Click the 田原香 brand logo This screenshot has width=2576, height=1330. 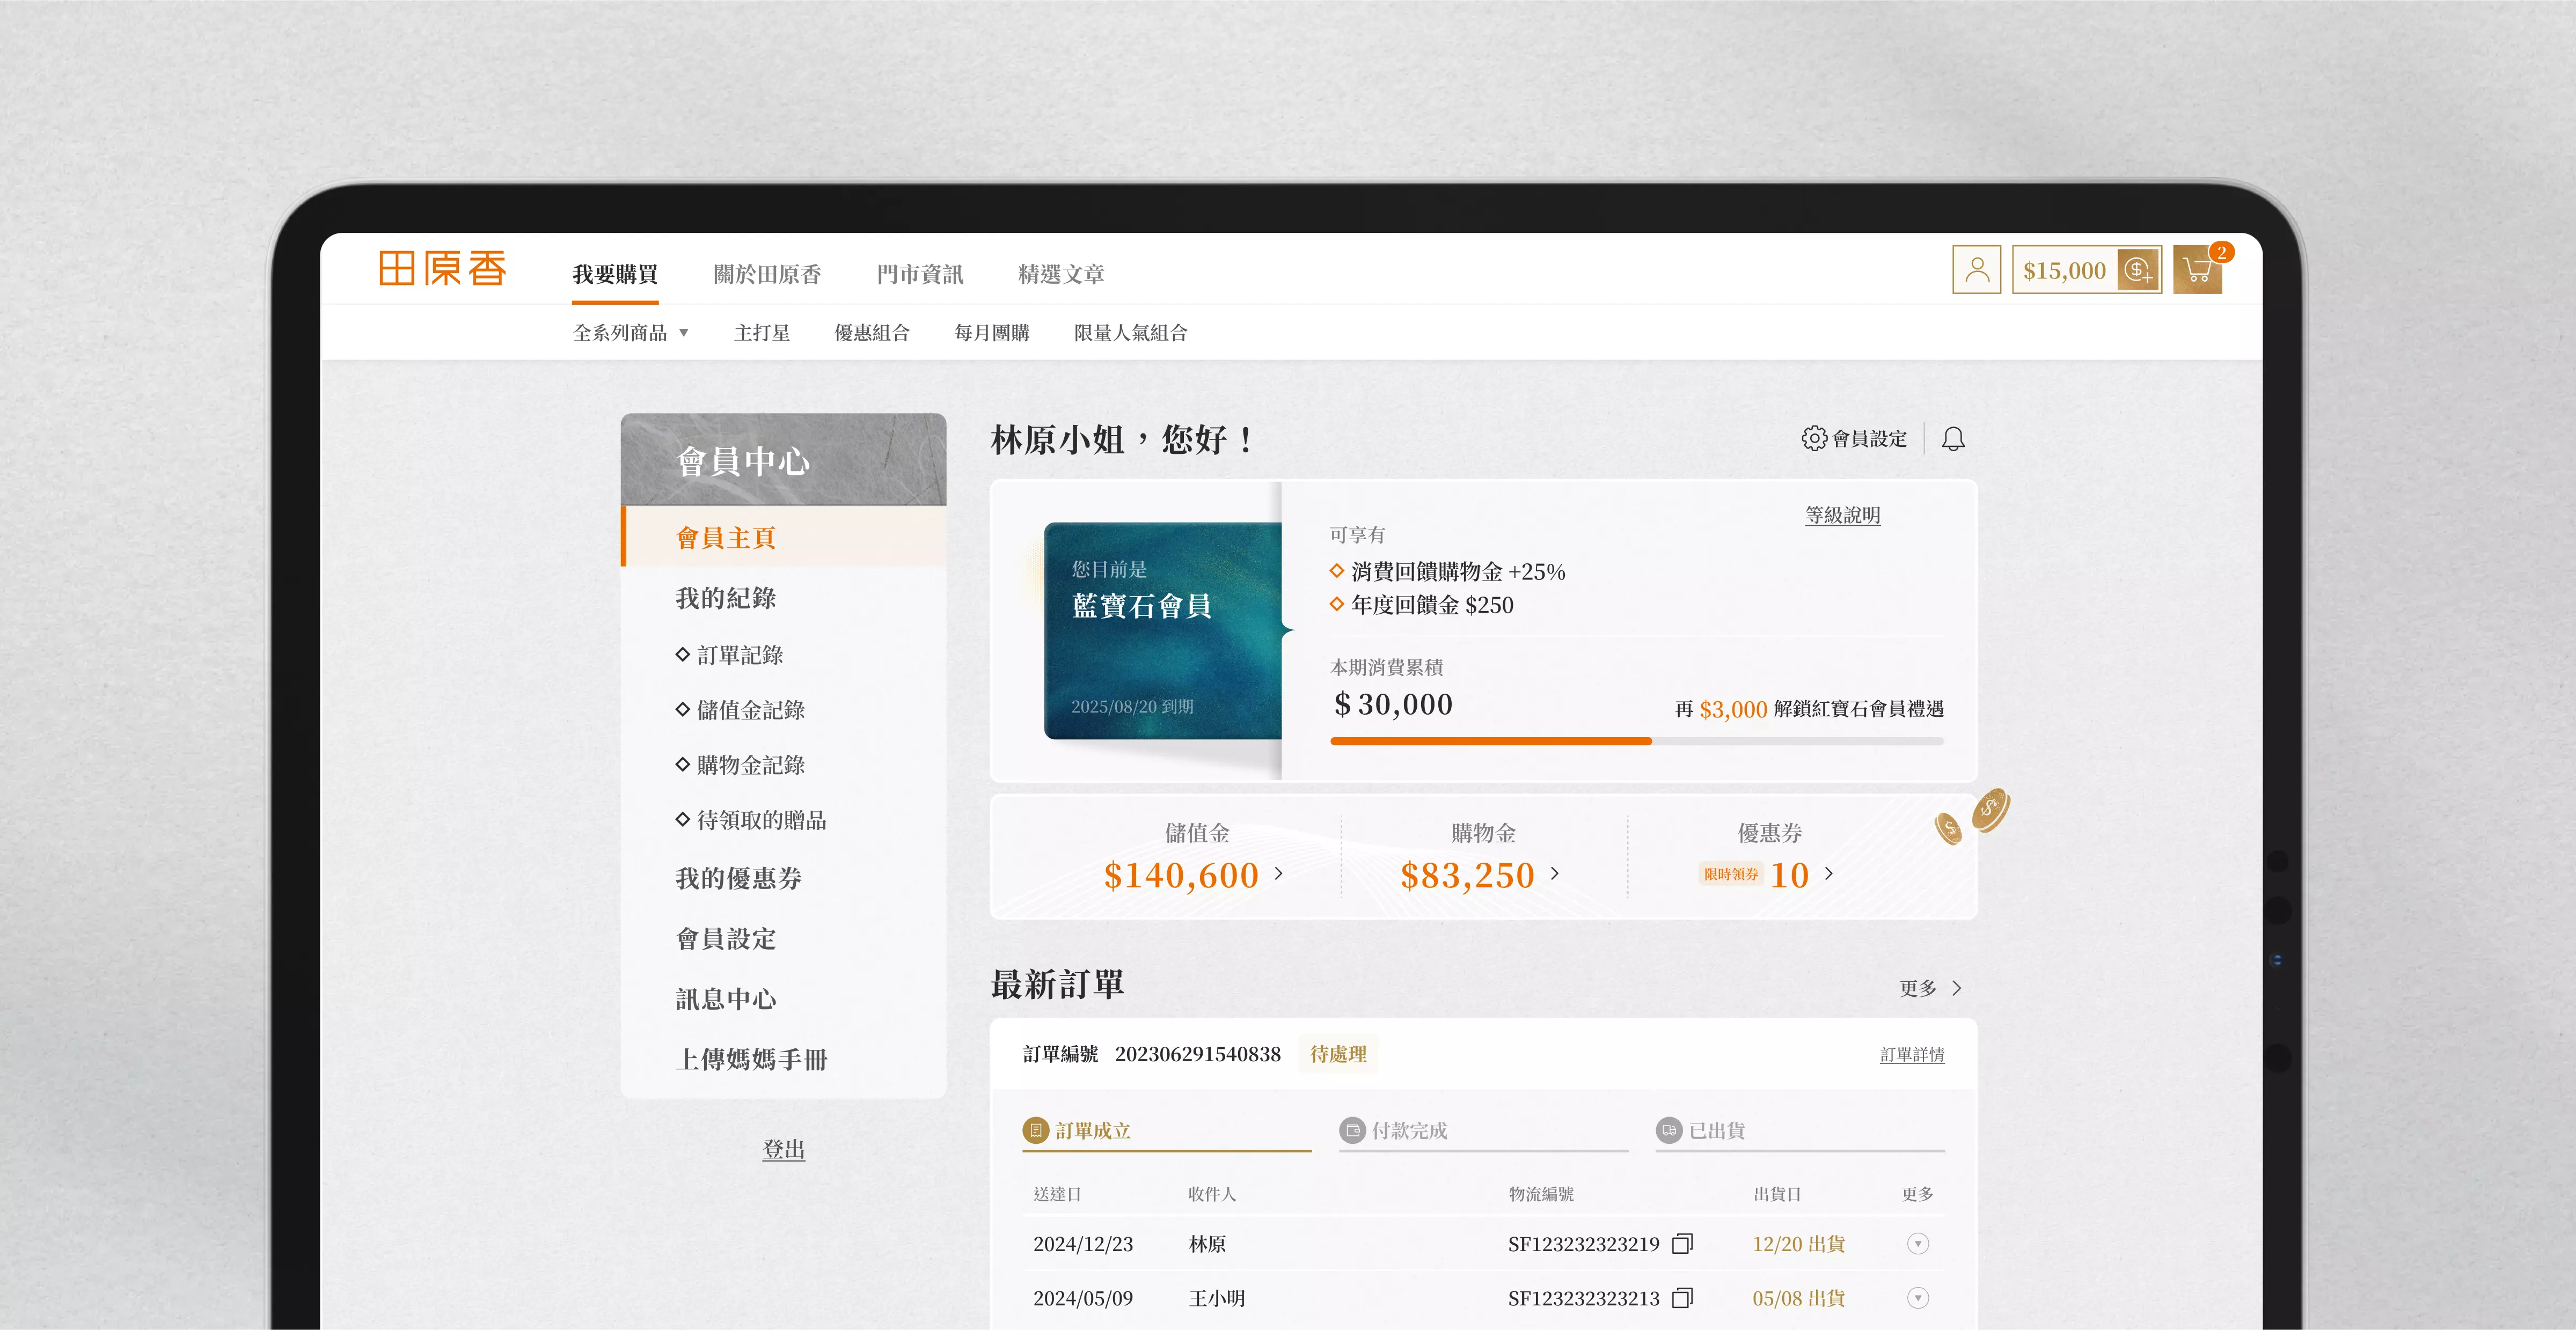click(x=442, y=269)
